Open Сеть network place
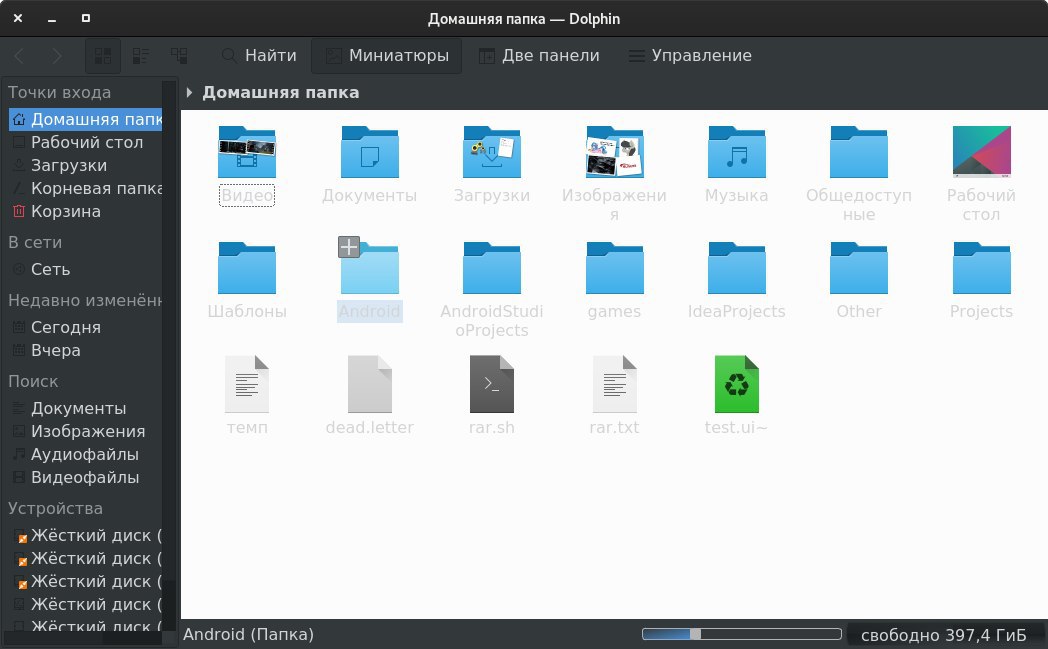Image resolution: width=1048 pixels, height=649 pixels. pyautogui.click(x=86, y=269)
